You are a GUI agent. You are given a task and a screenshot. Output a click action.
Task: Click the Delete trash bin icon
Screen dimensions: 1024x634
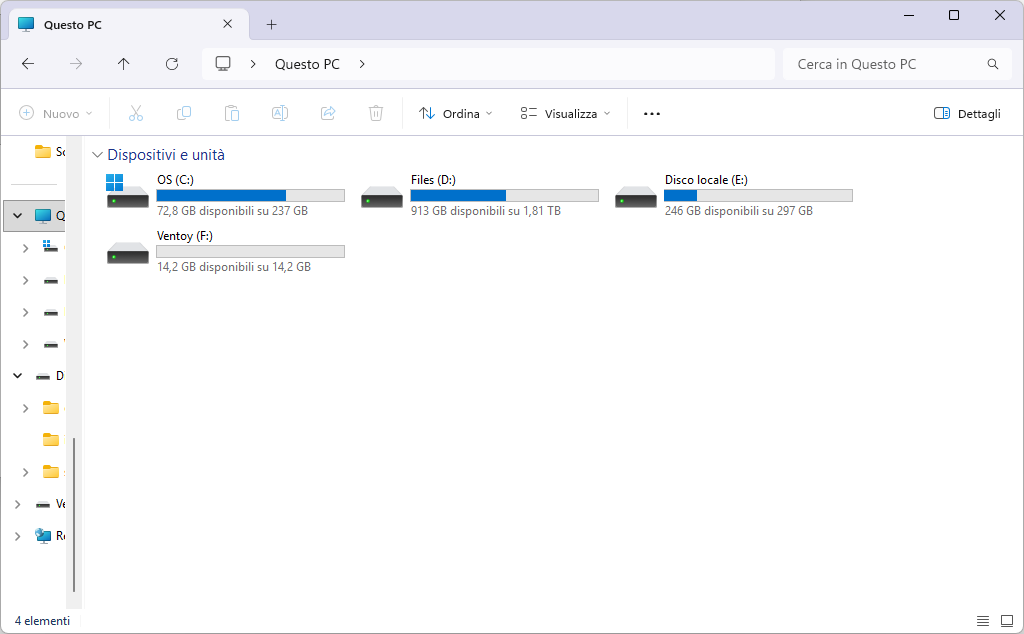click(x=376, y=113)
